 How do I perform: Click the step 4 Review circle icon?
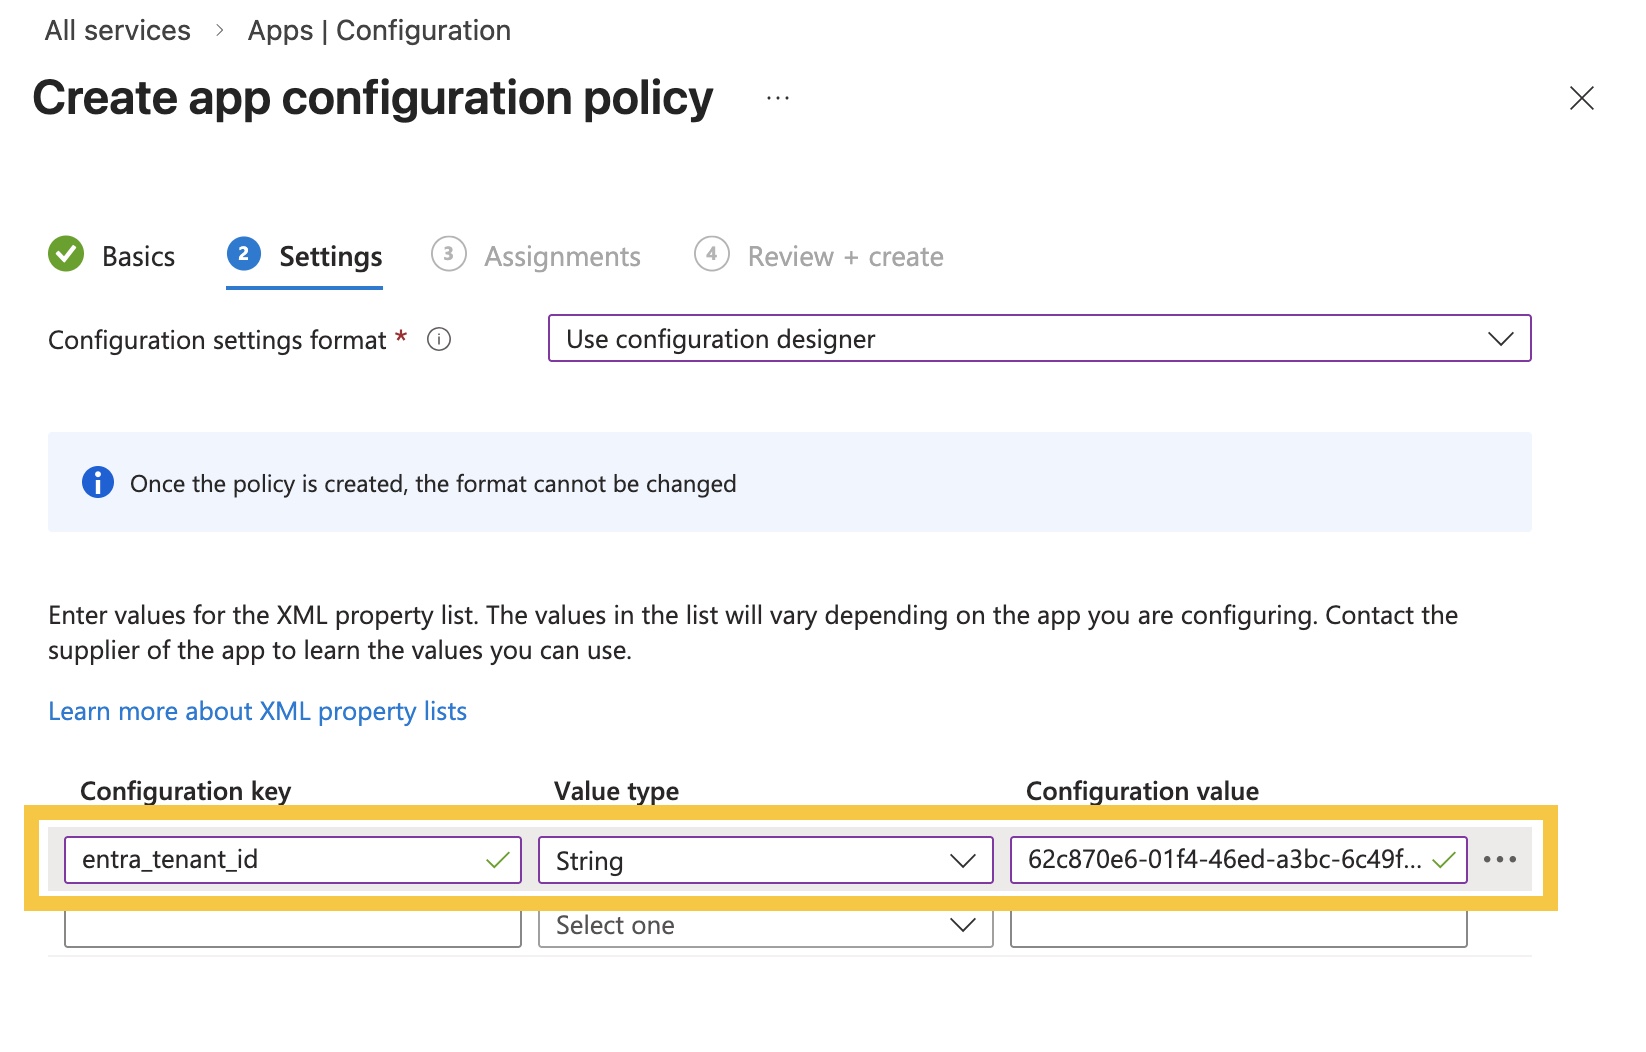click(711, 255)
